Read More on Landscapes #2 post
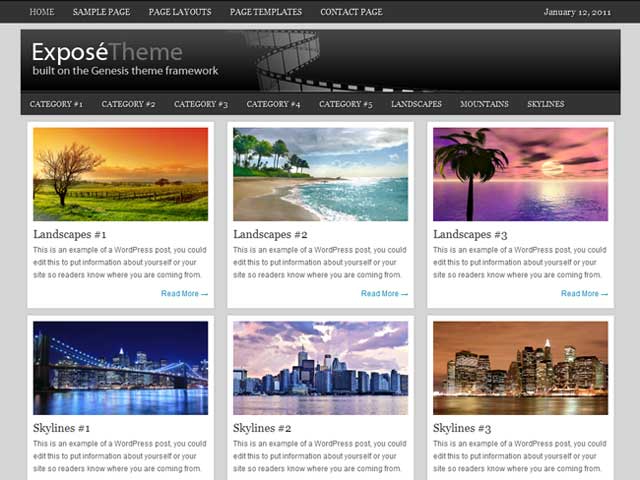Image resolution: width=640 pixels, height=480 pixels. tap(384, 293)
